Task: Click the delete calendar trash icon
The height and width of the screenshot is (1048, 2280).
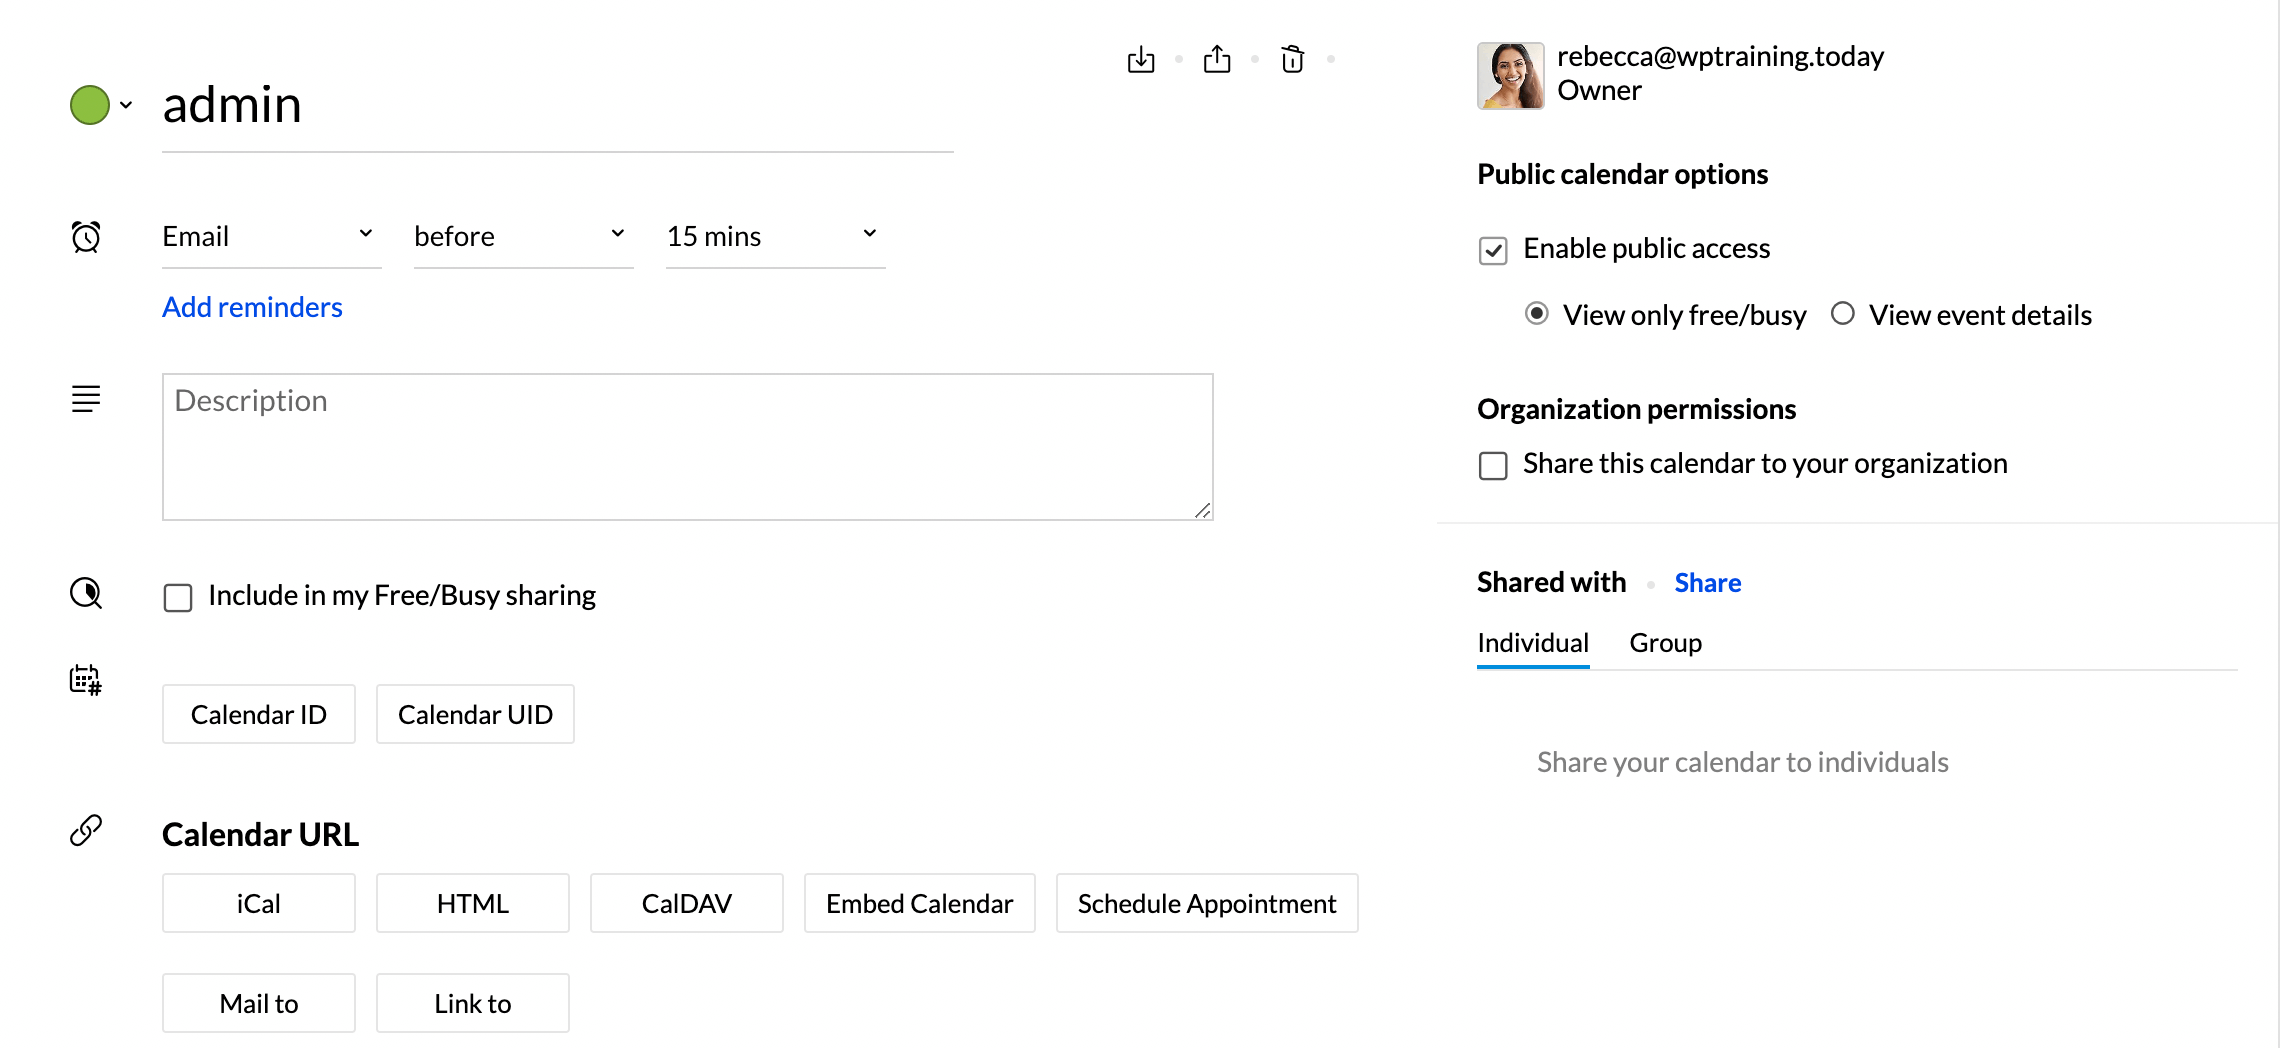Action: (1292, 60)
